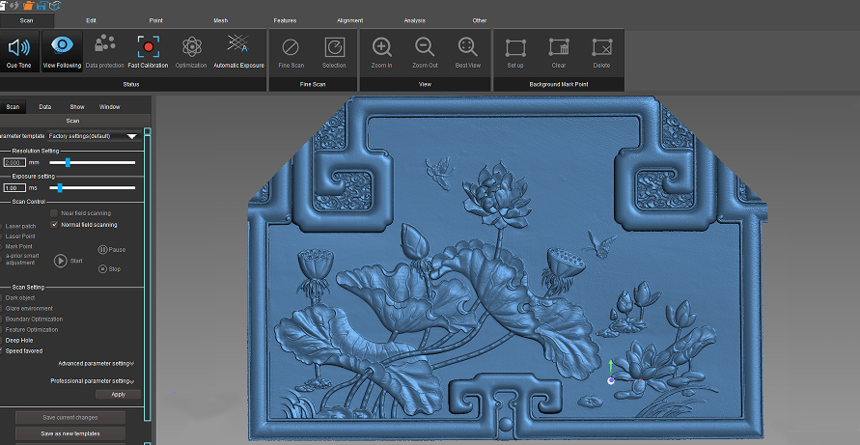Open the Features ribbon tab

[x=285, y=21]
